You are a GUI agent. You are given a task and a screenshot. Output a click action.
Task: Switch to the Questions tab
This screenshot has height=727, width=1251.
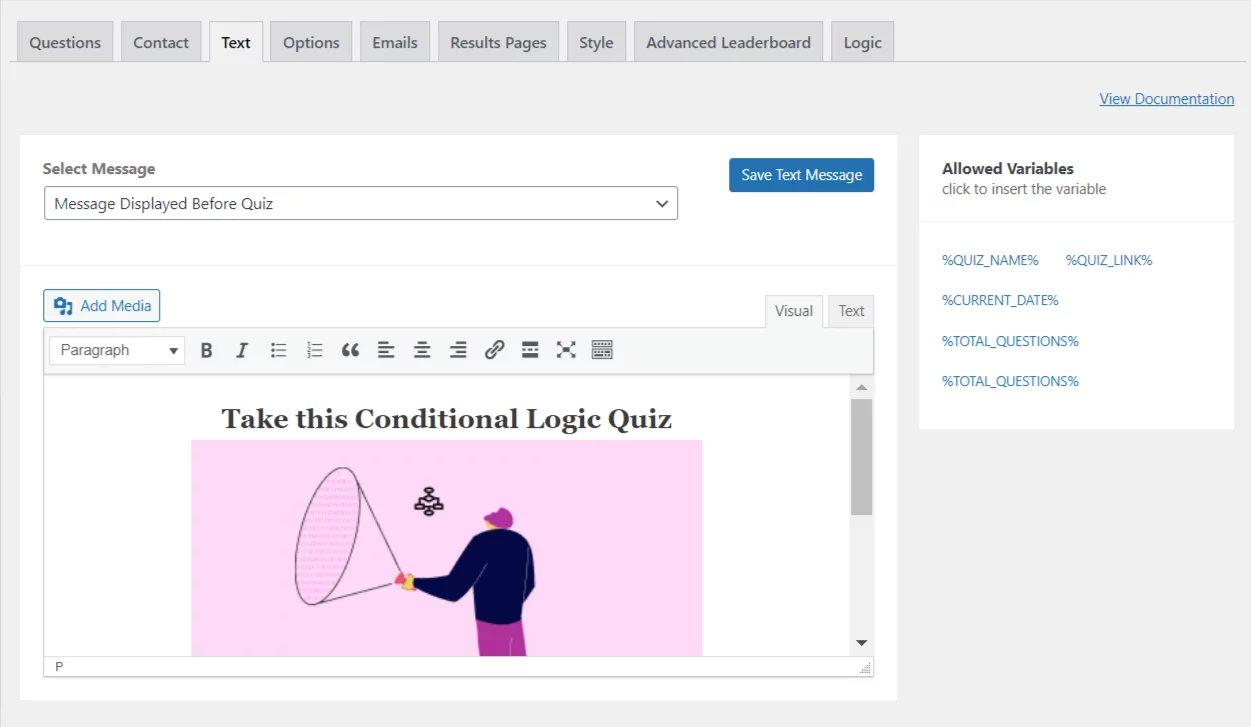click(x=65, y=42)
